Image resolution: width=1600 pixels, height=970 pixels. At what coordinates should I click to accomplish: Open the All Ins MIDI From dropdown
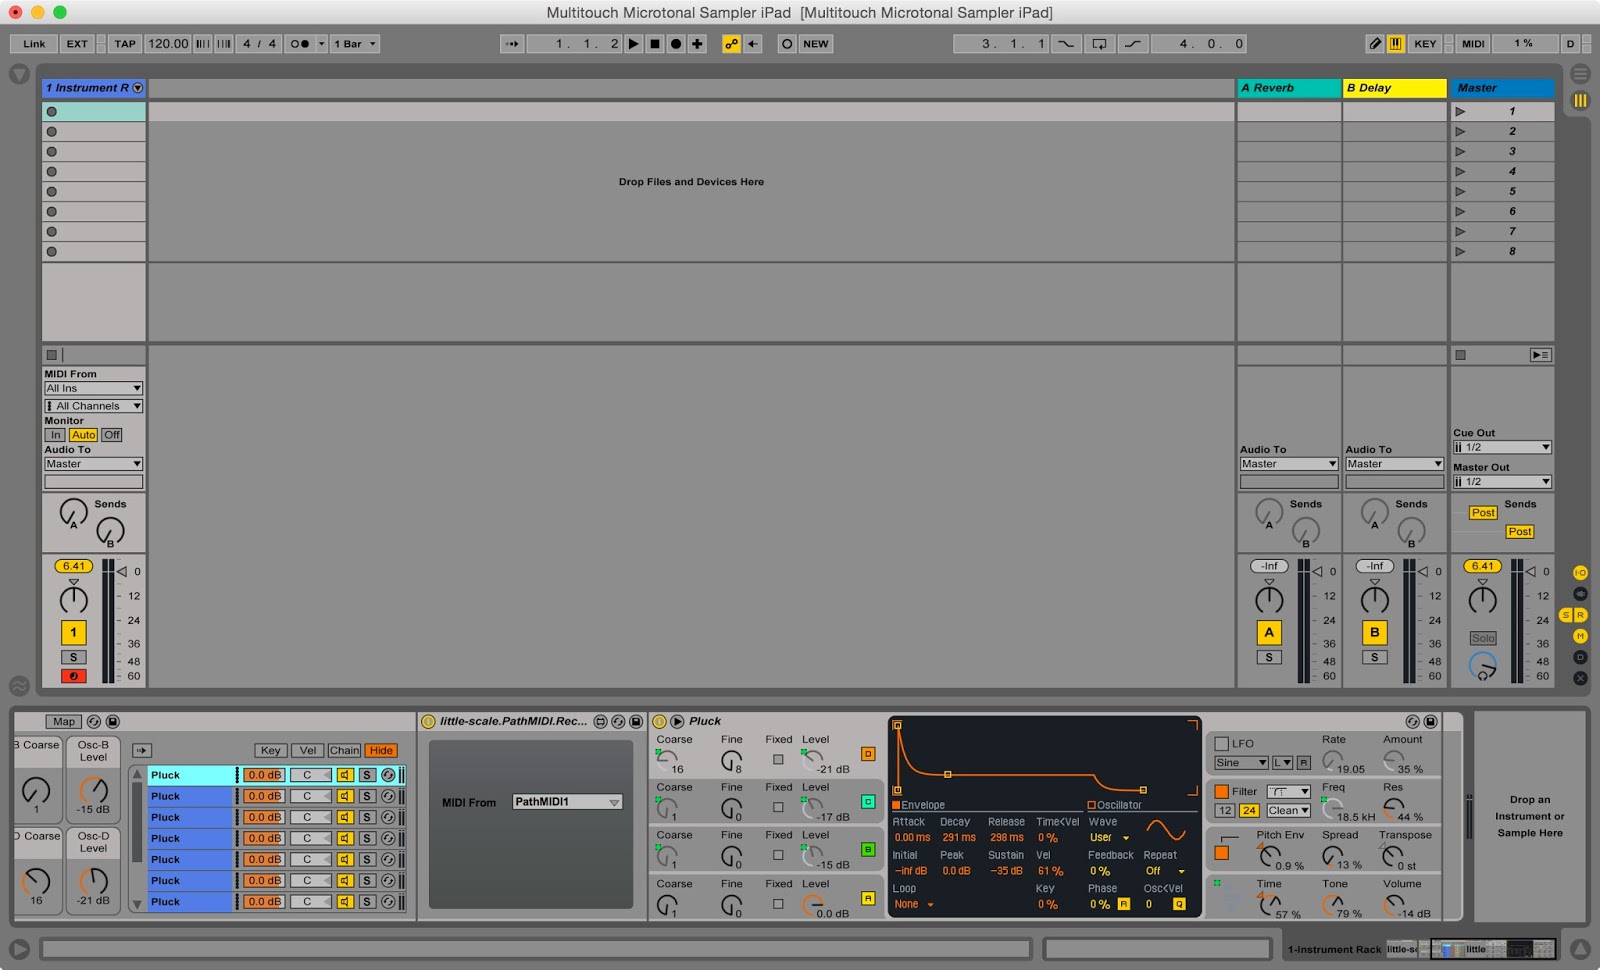coord(93,388)
